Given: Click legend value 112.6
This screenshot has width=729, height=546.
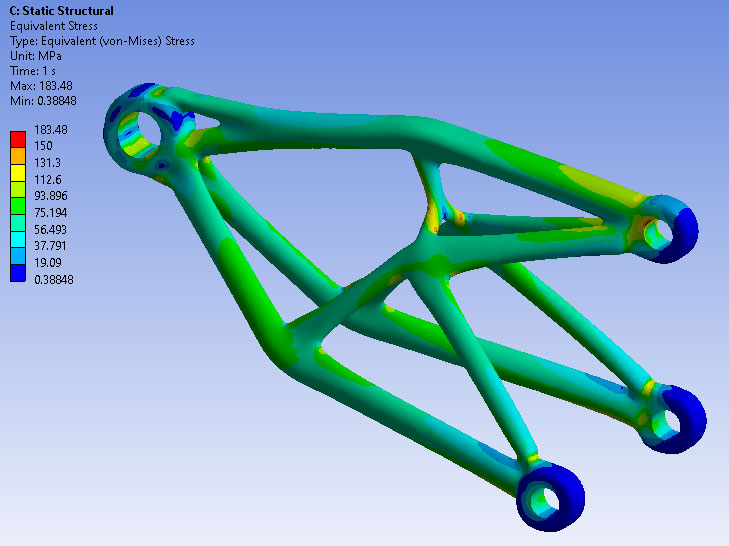Looking at the screenshot, I should pos(48,180).
